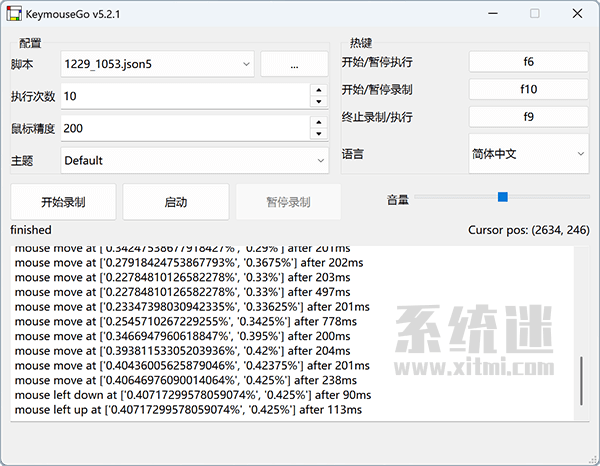Click the 开始录制 button
Screen dimensions: 600x466
(63, 202)
